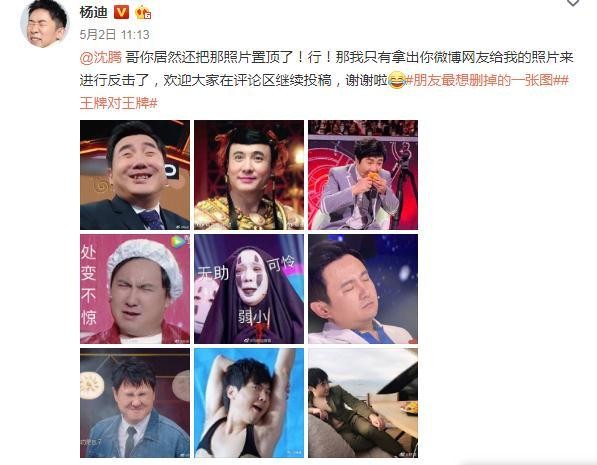The image size is (597, 465).
Task: Click the laughing-crying emoji in post
Action: (x=396, y=80)
